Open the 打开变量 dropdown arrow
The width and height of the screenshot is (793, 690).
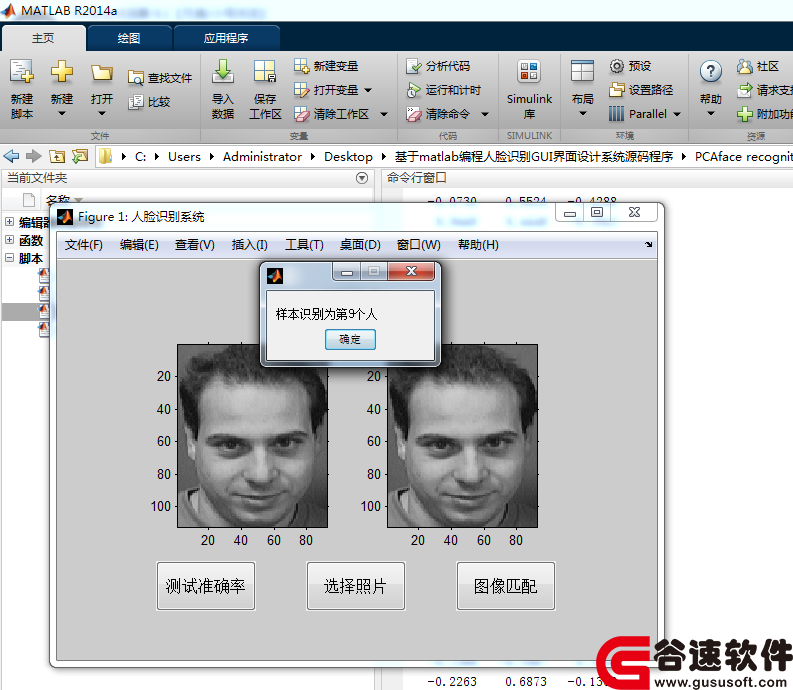tap(368, 91)
